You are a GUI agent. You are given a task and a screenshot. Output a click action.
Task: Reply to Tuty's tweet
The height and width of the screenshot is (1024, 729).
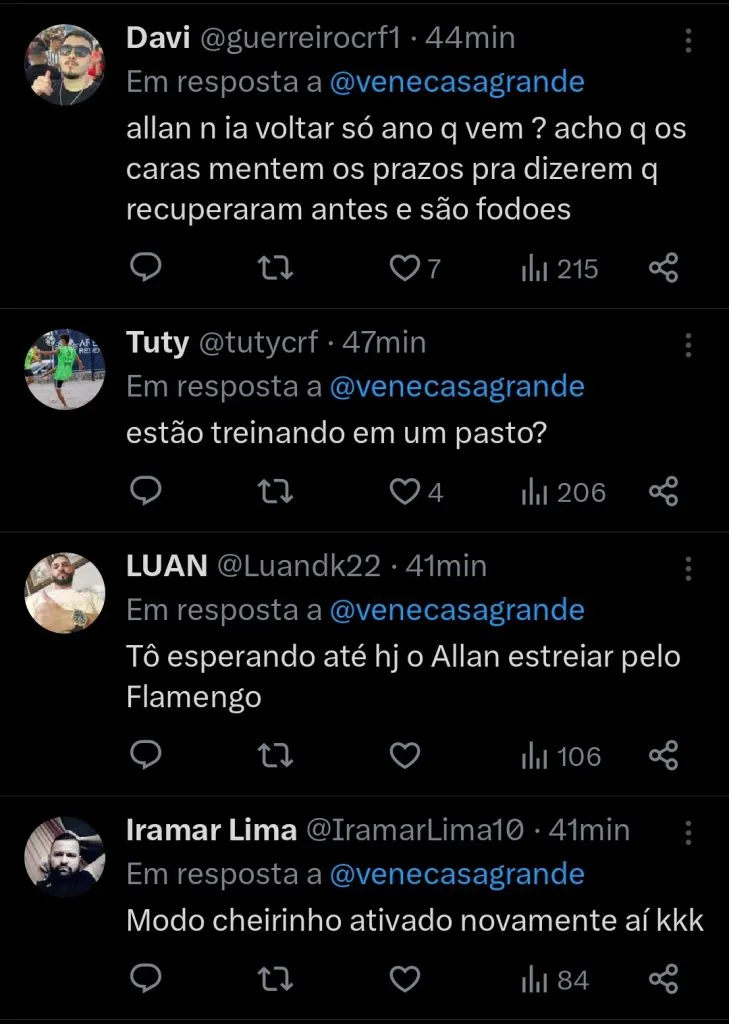(146, 491)
